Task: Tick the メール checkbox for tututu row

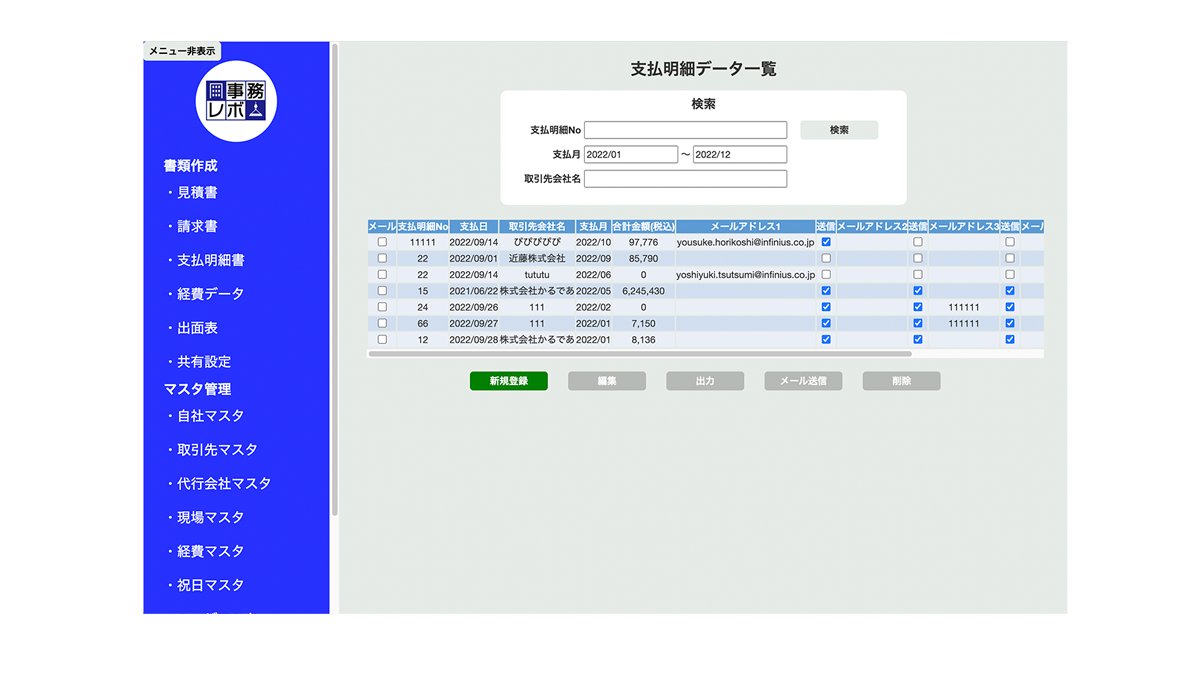Action: tap(382, 274)
